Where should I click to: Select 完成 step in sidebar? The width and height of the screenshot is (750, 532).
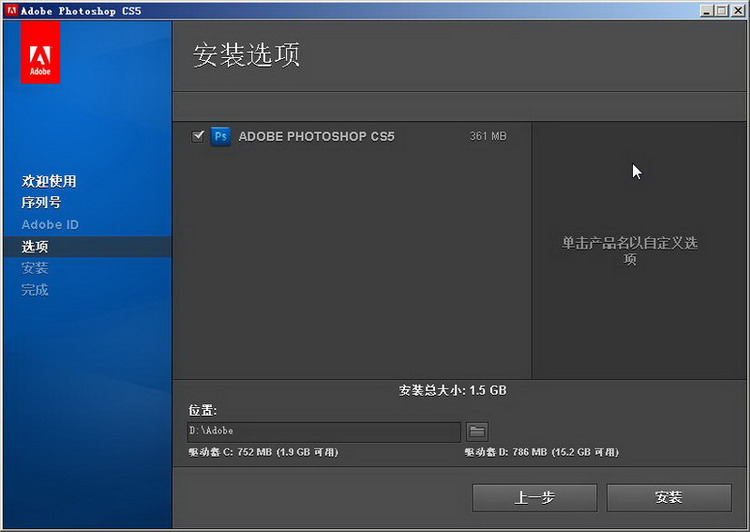pyautogui.click(x=35, y=289)
